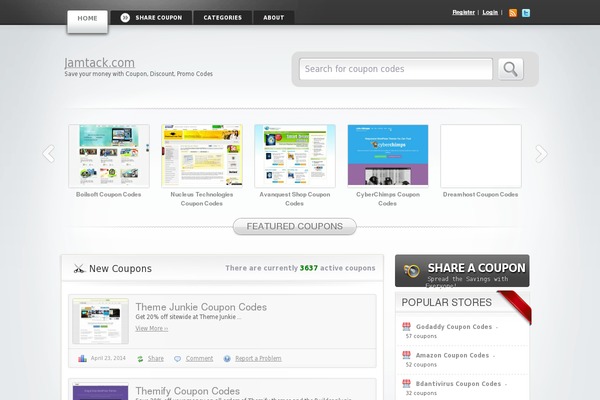Advance carousel with right arrow
Viewport: 600px width, 400px height.
[541, 153]
